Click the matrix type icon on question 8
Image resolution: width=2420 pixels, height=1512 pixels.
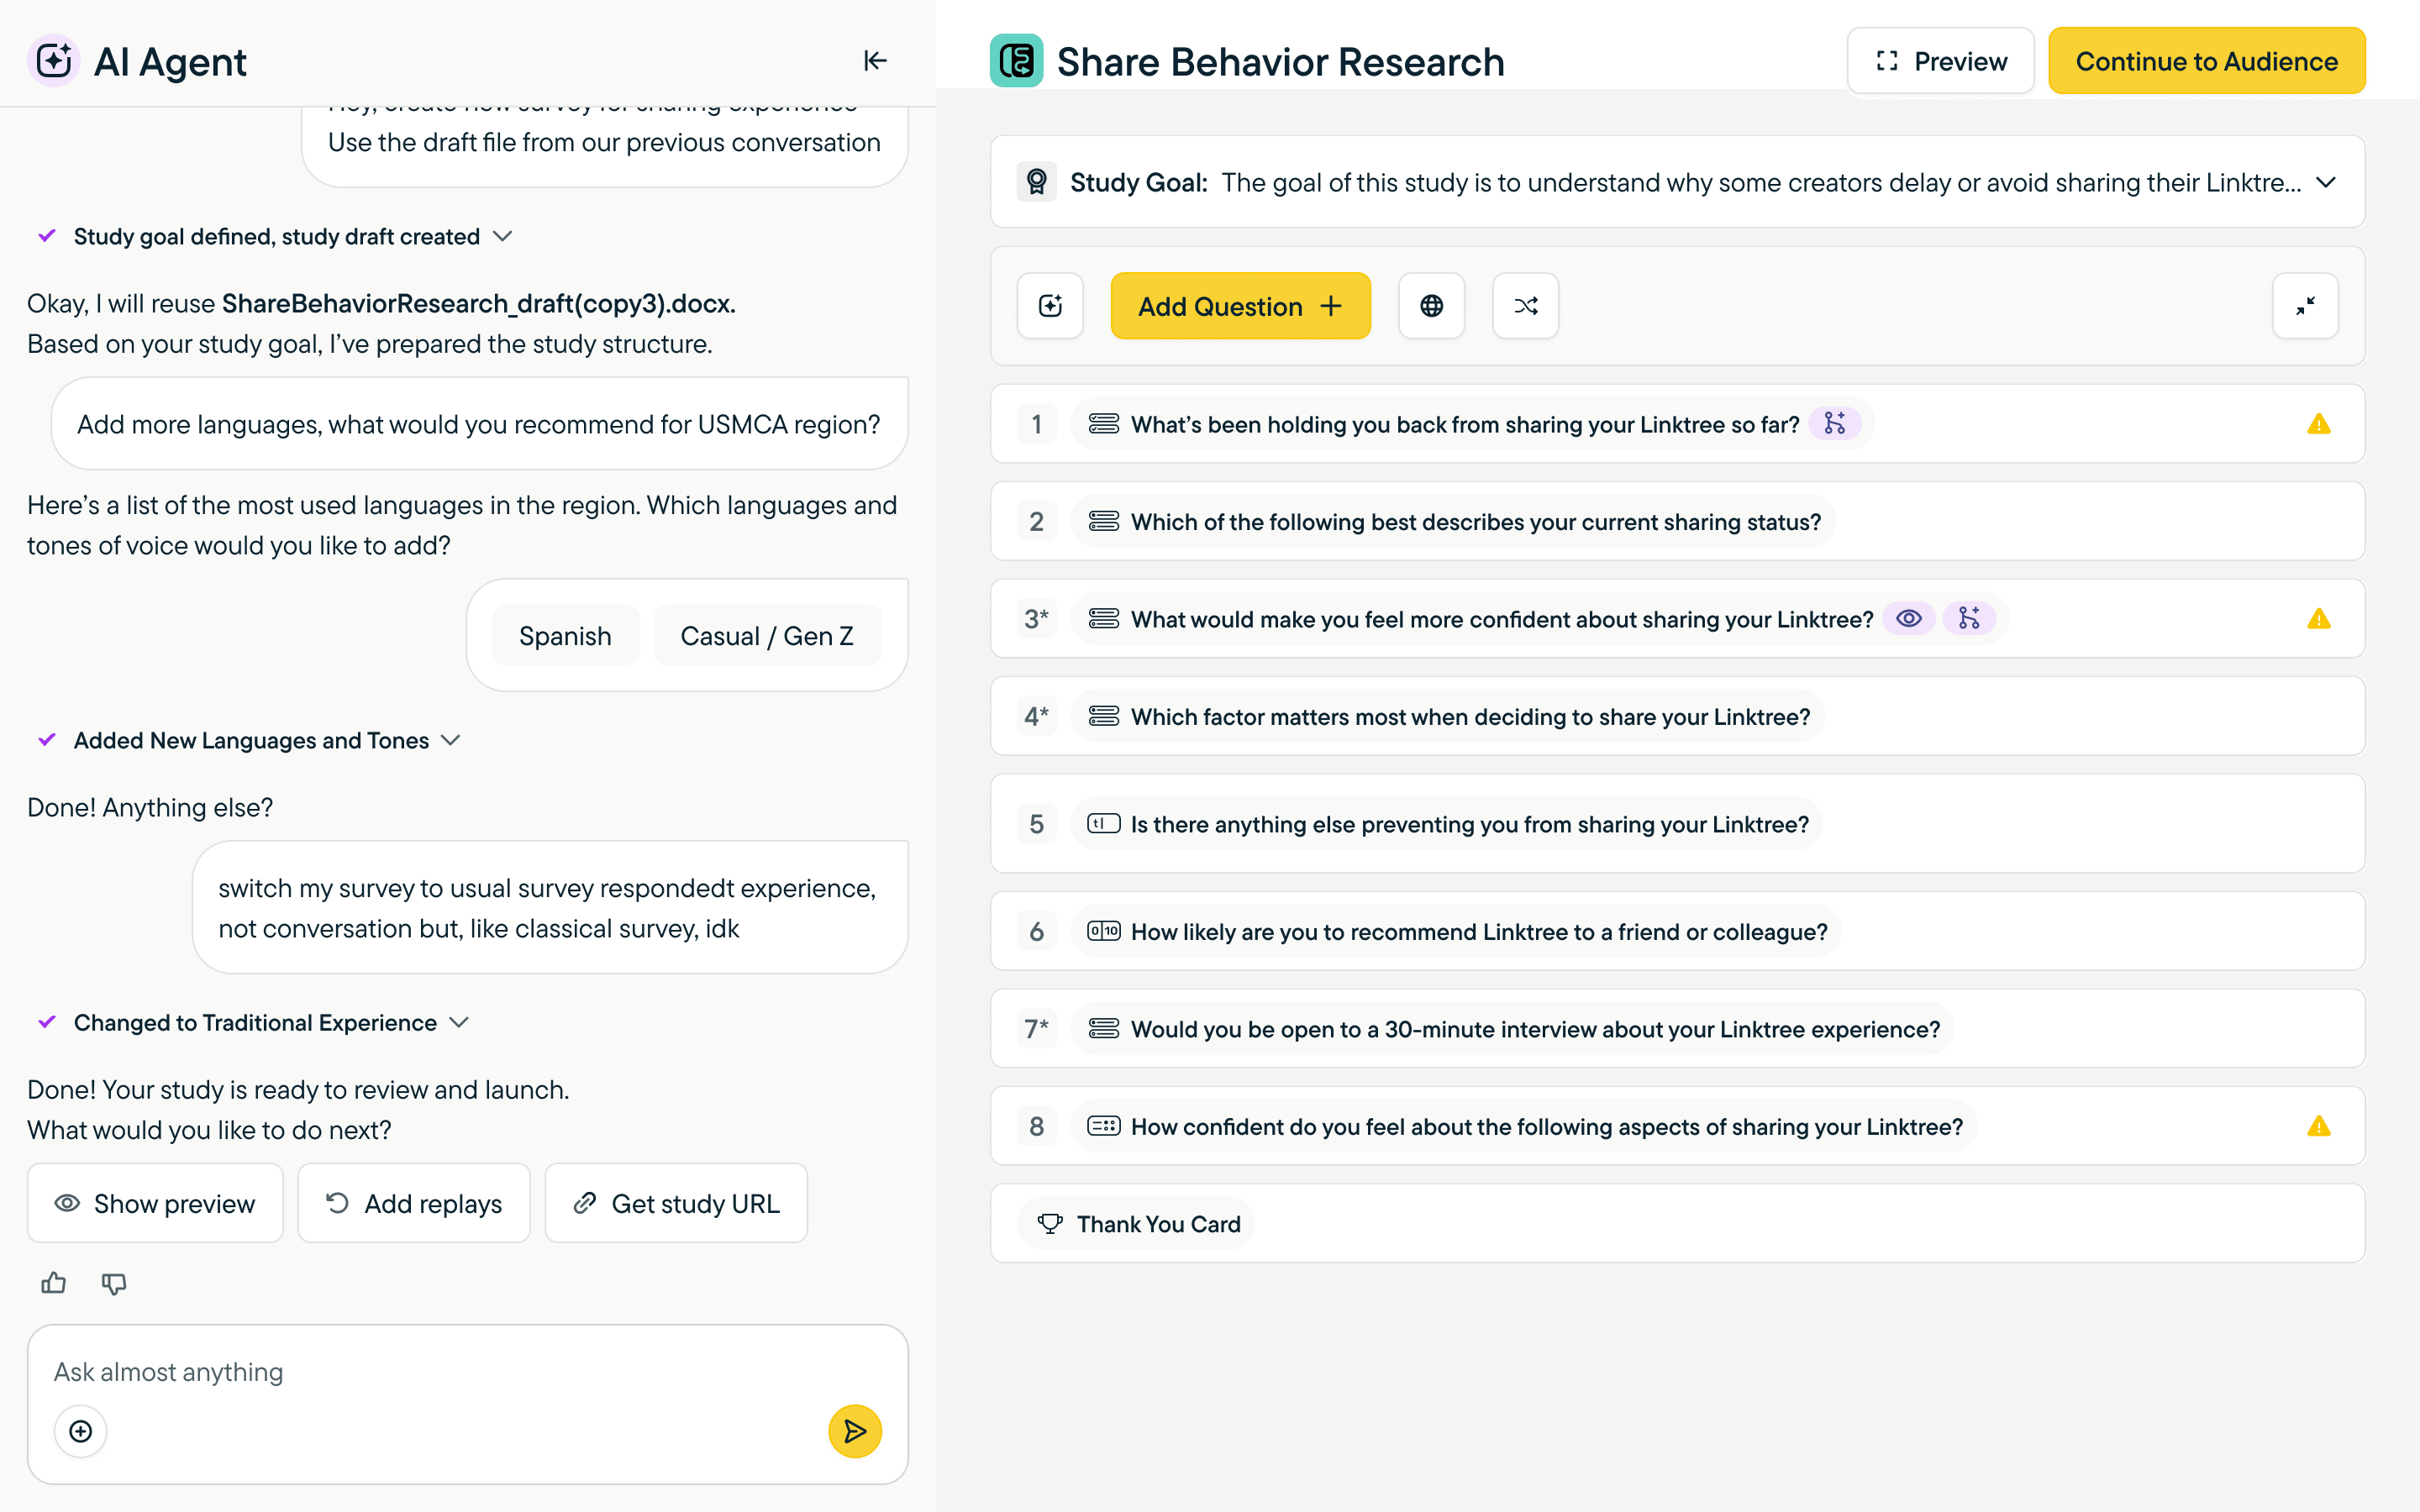click(x=1104, y=1126)
